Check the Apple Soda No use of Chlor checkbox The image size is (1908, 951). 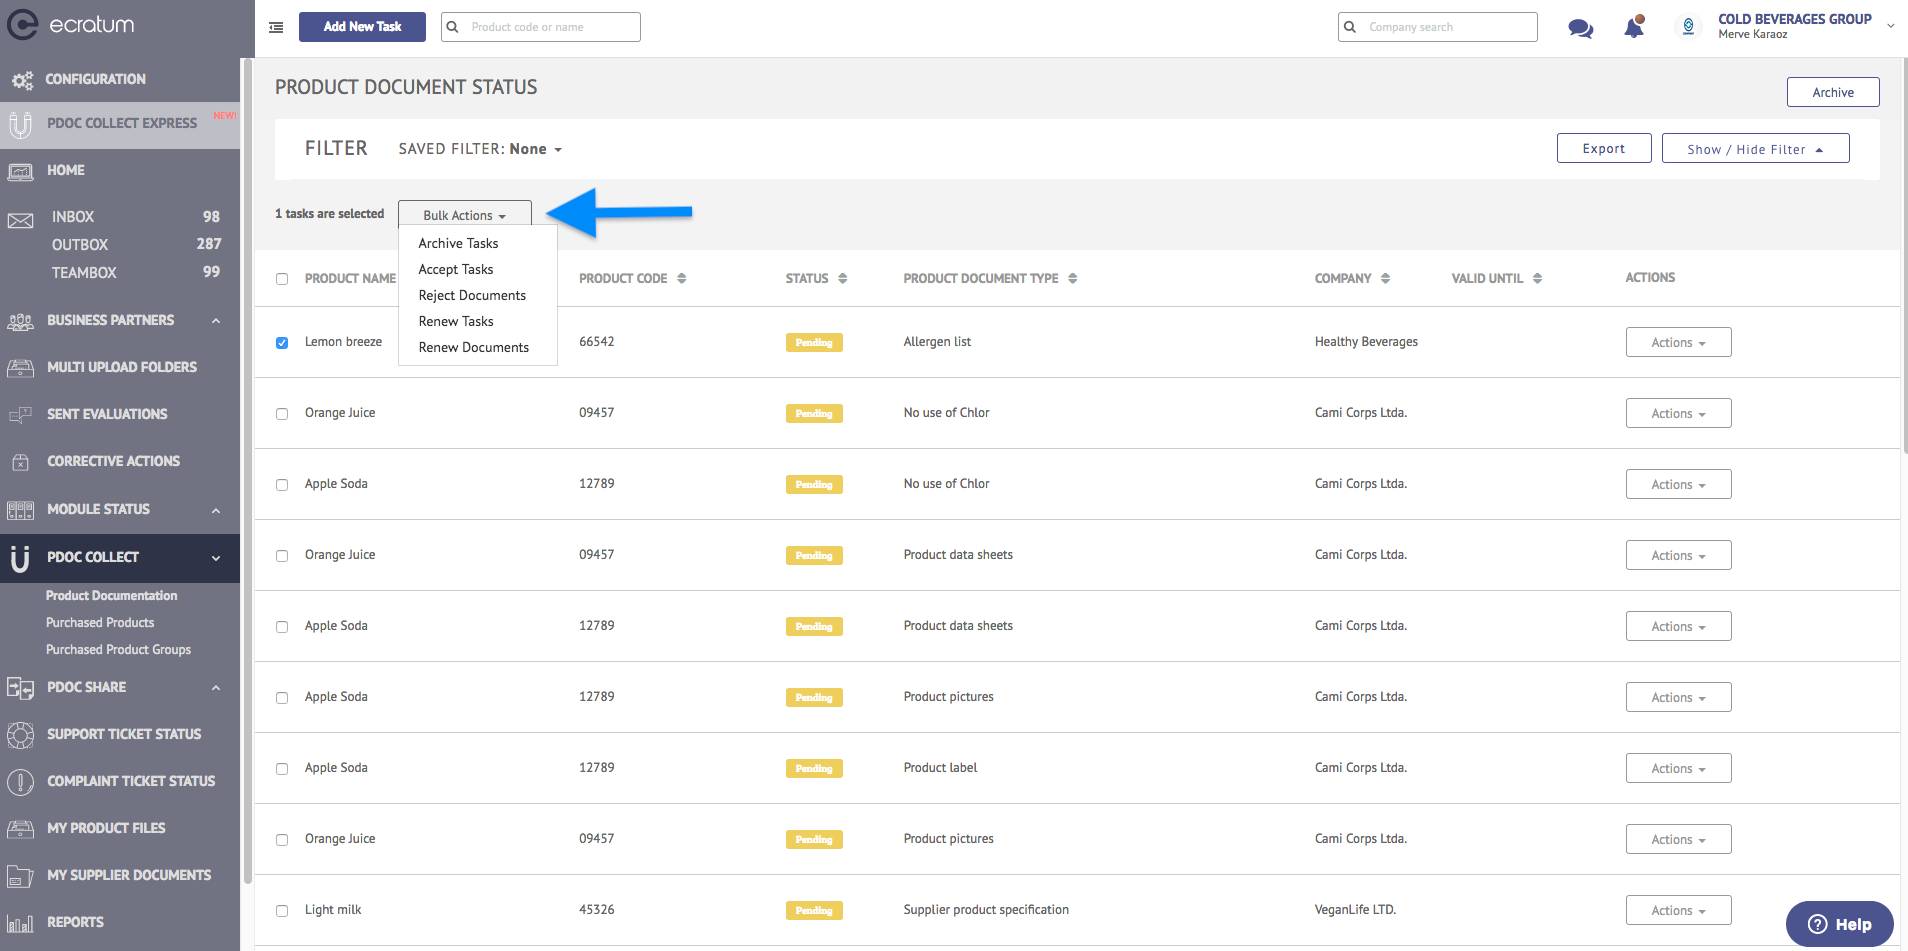pyautogui.click(x=282, y=485)
